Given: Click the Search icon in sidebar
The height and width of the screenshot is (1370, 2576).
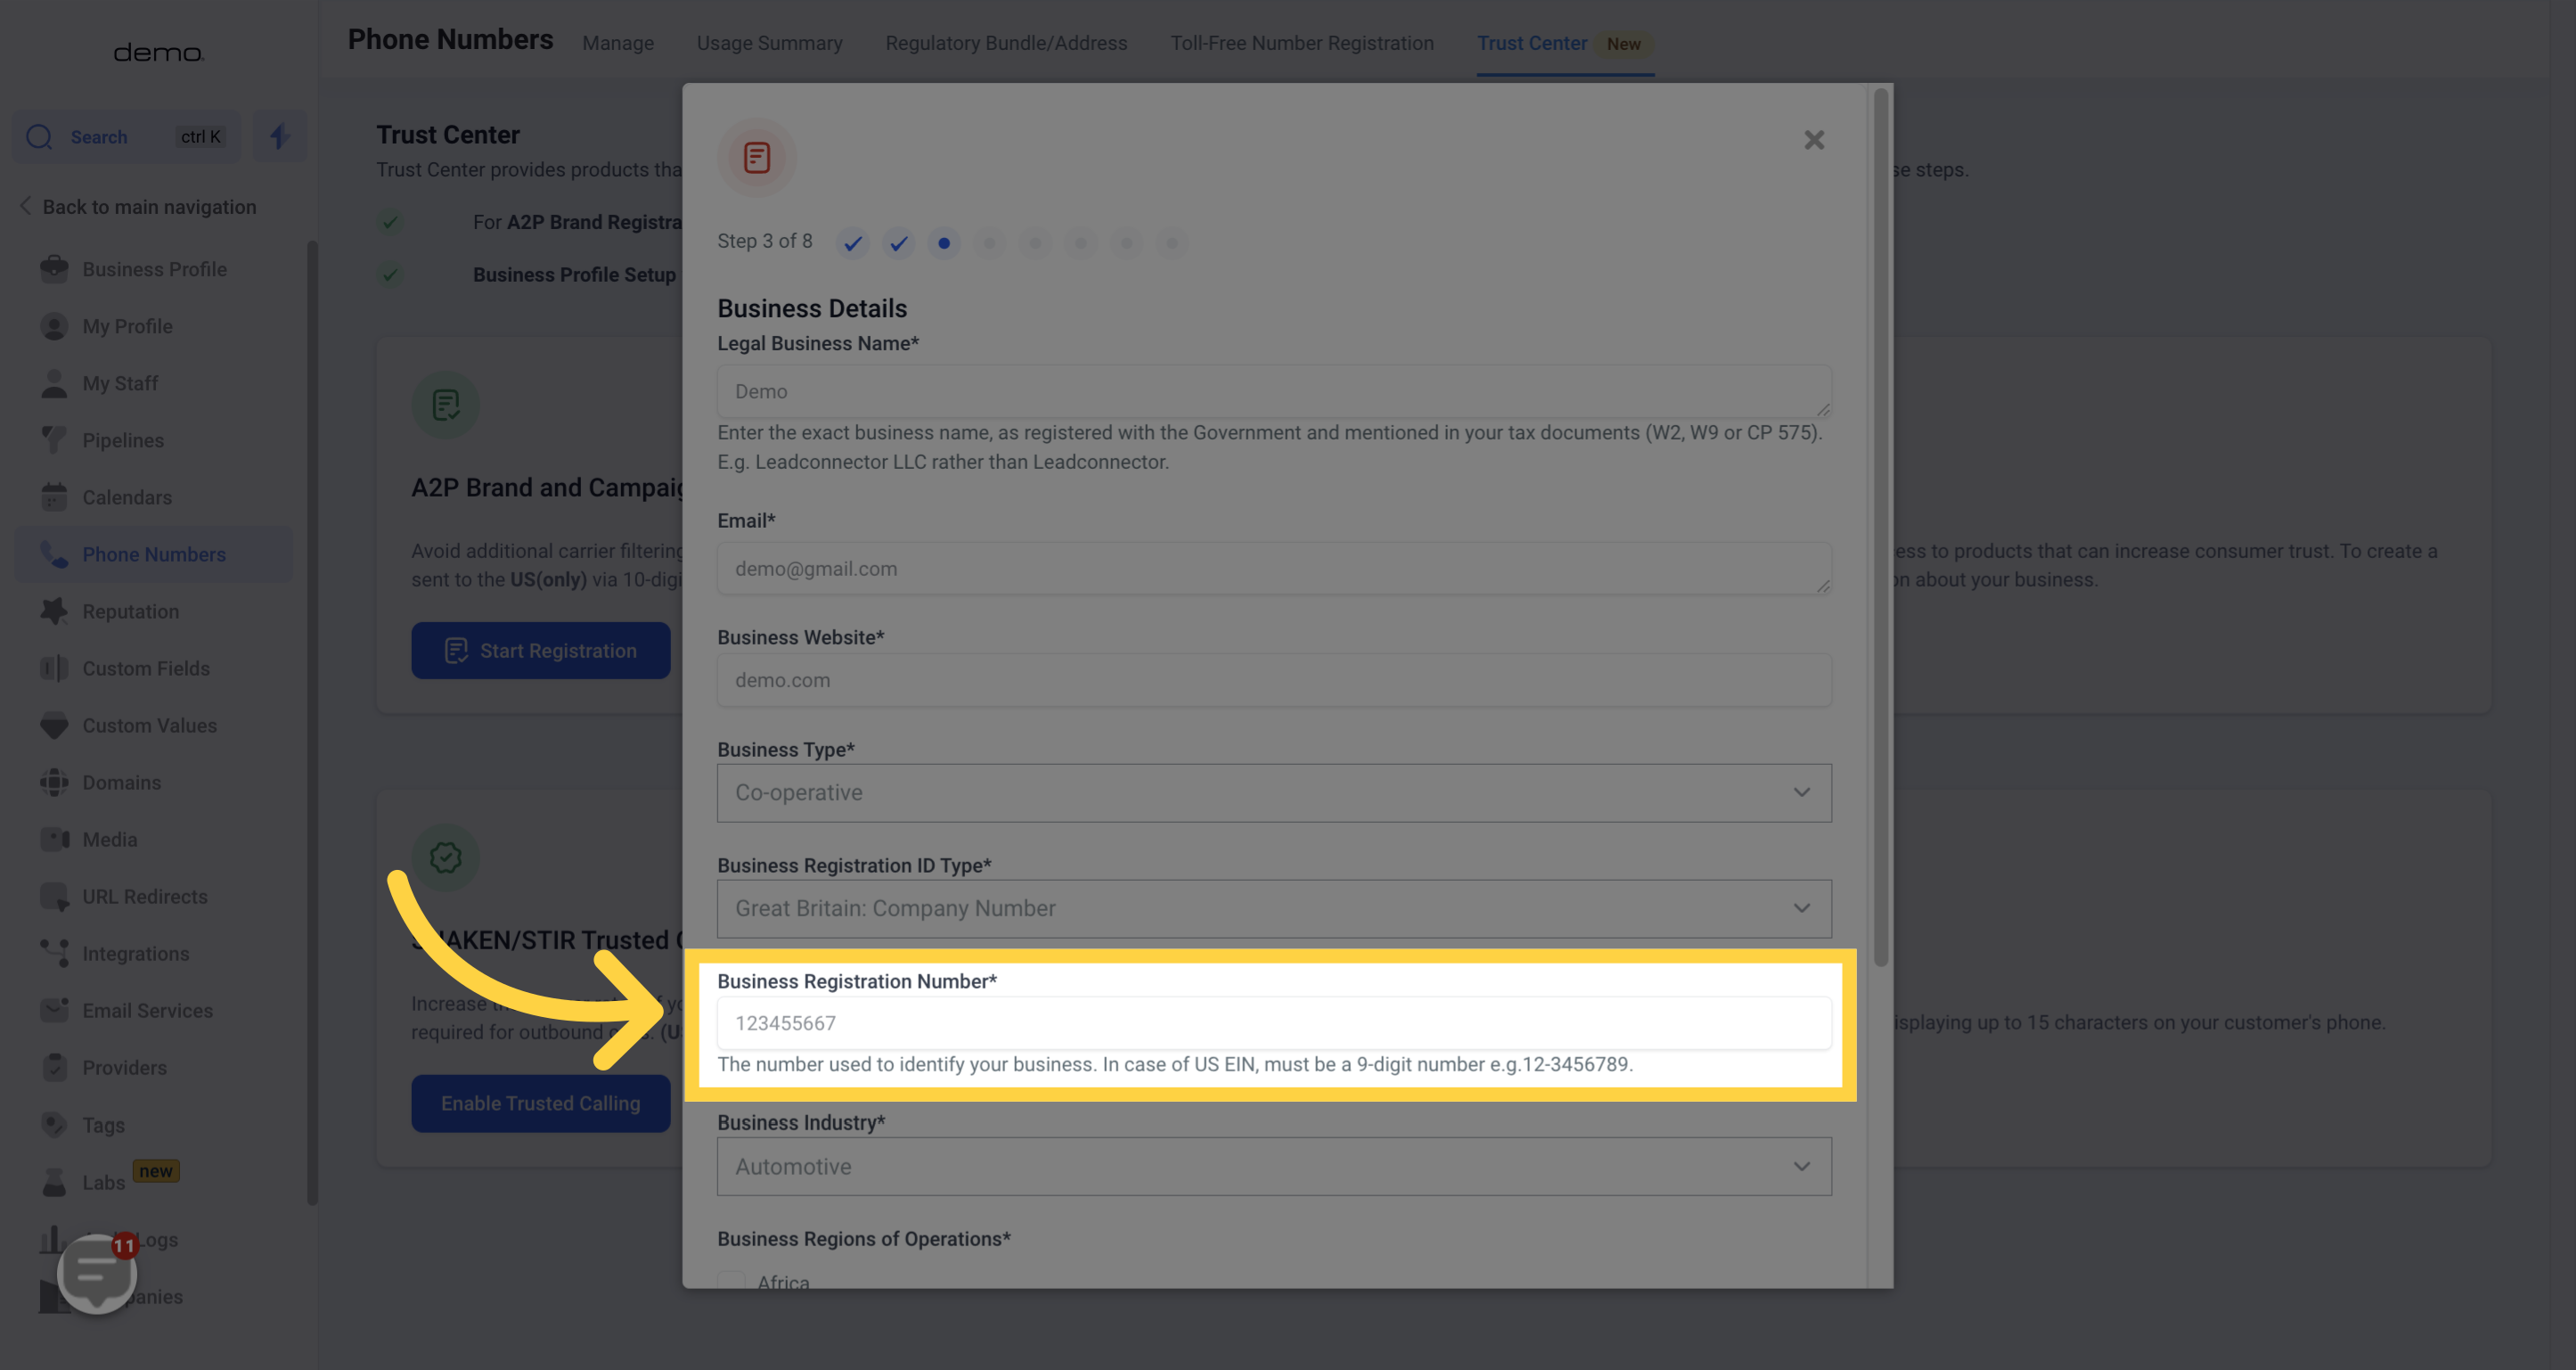Looking at the screenshot, I should (x=37, y=136).
